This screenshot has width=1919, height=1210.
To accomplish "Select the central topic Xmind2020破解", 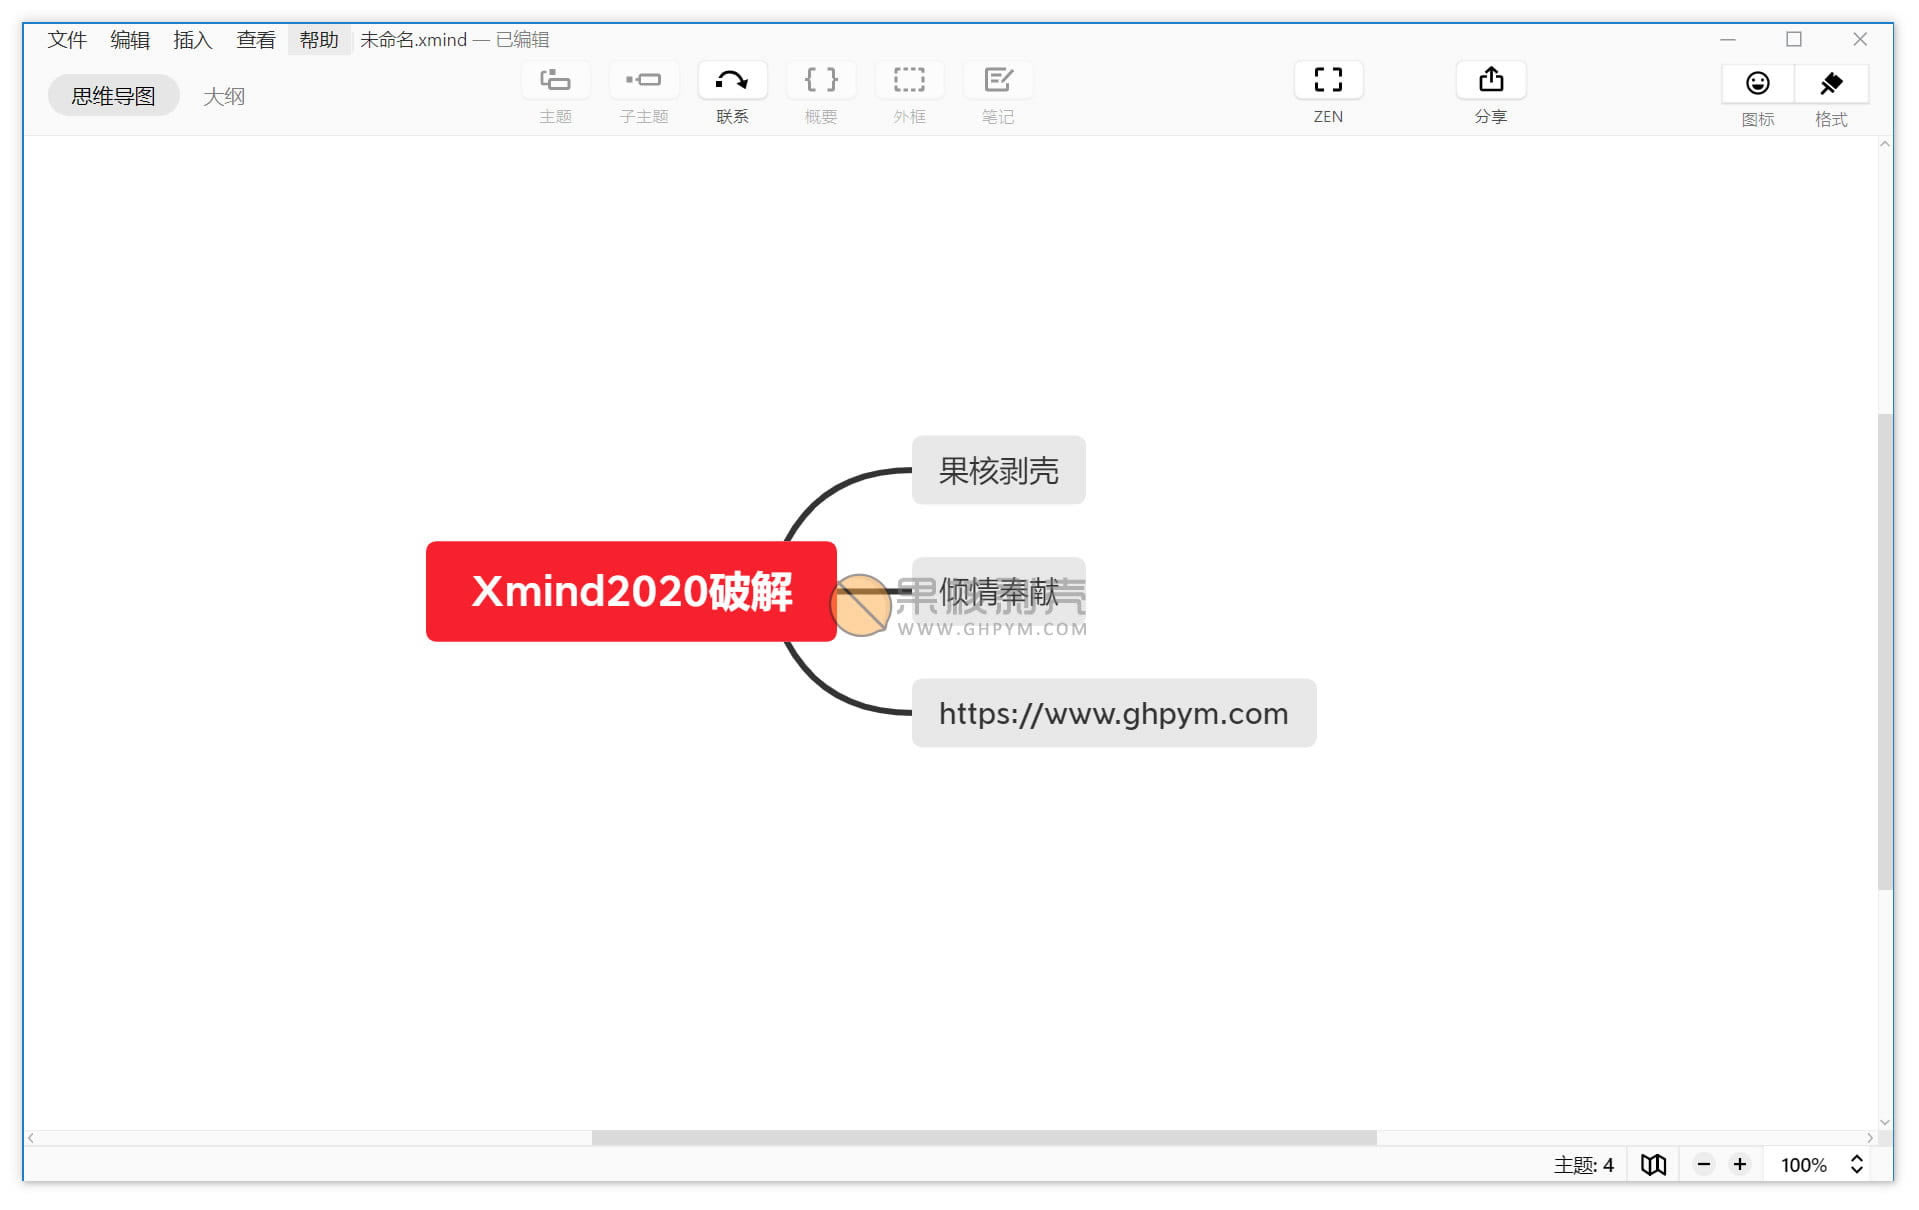I will (x=631, y=591).
